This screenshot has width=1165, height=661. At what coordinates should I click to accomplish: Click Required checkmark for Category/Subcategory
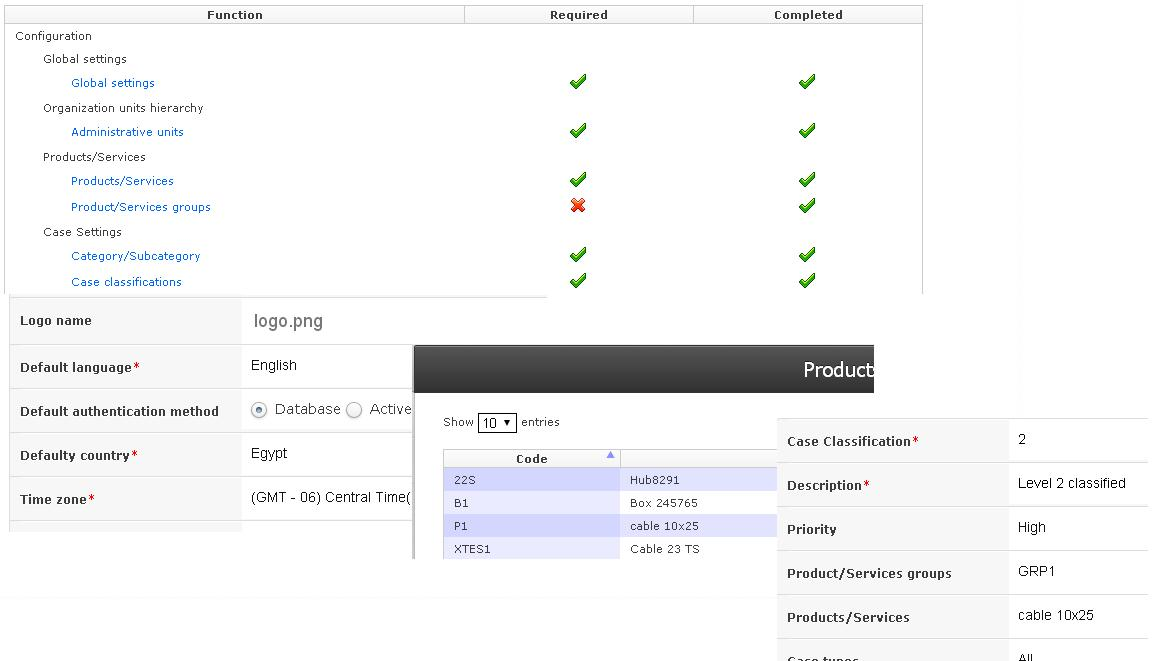tap(577, 254)
